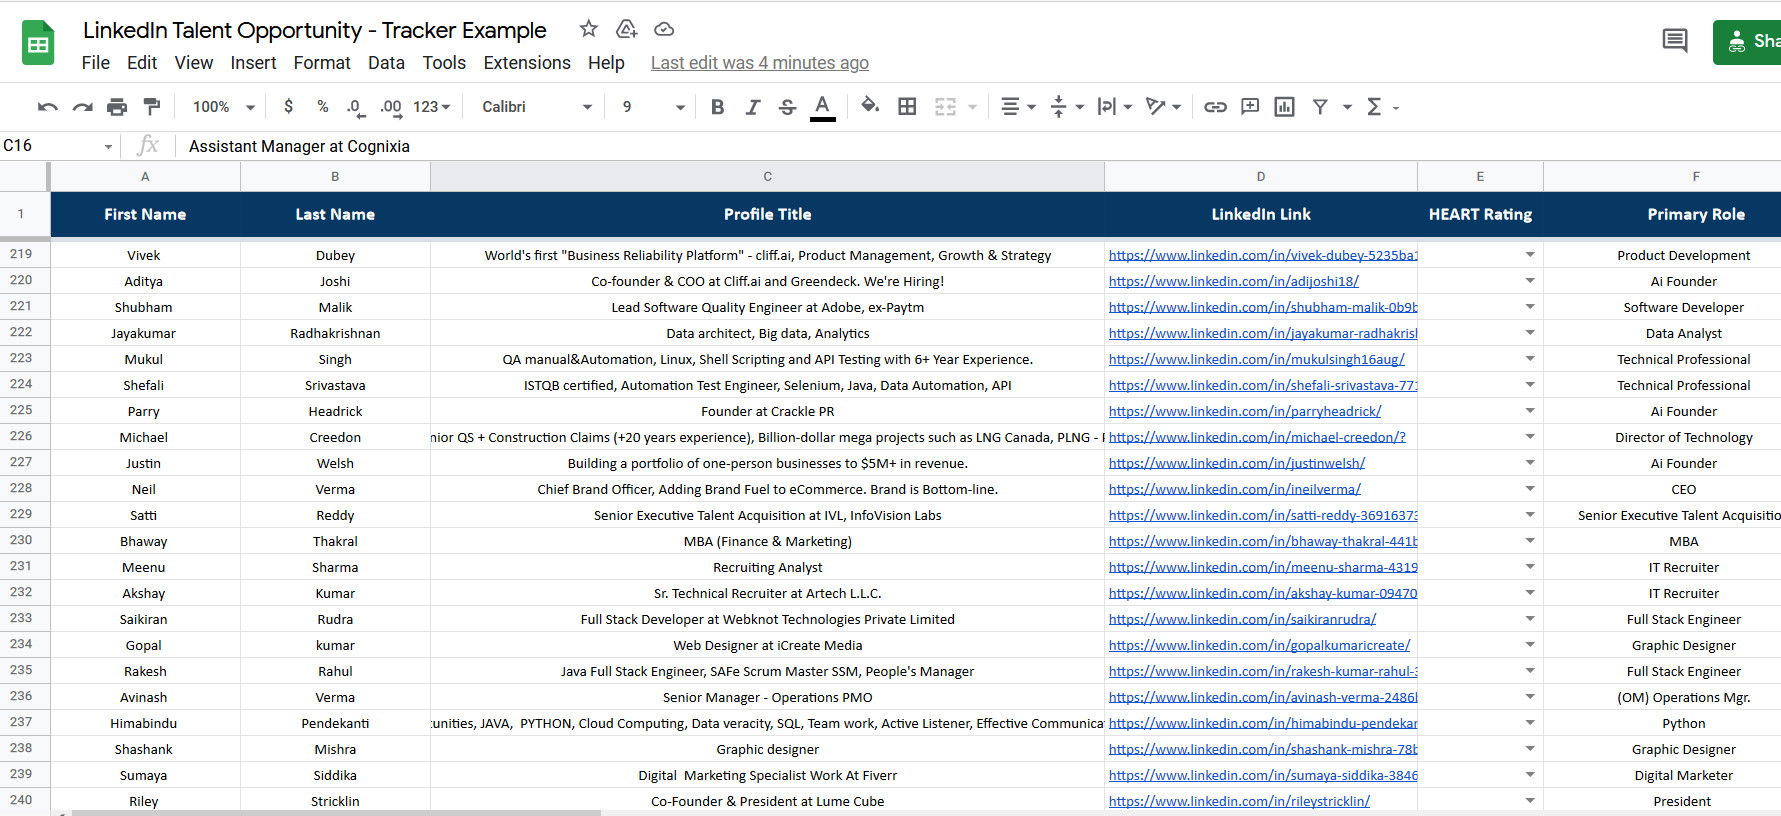Open comment history icon

point(1675,41)
